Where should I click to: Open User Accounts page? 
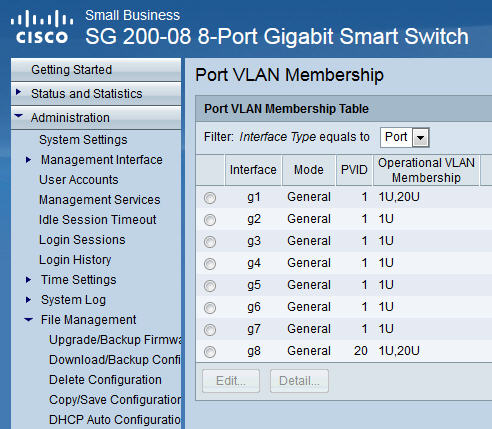click(79, 180)
